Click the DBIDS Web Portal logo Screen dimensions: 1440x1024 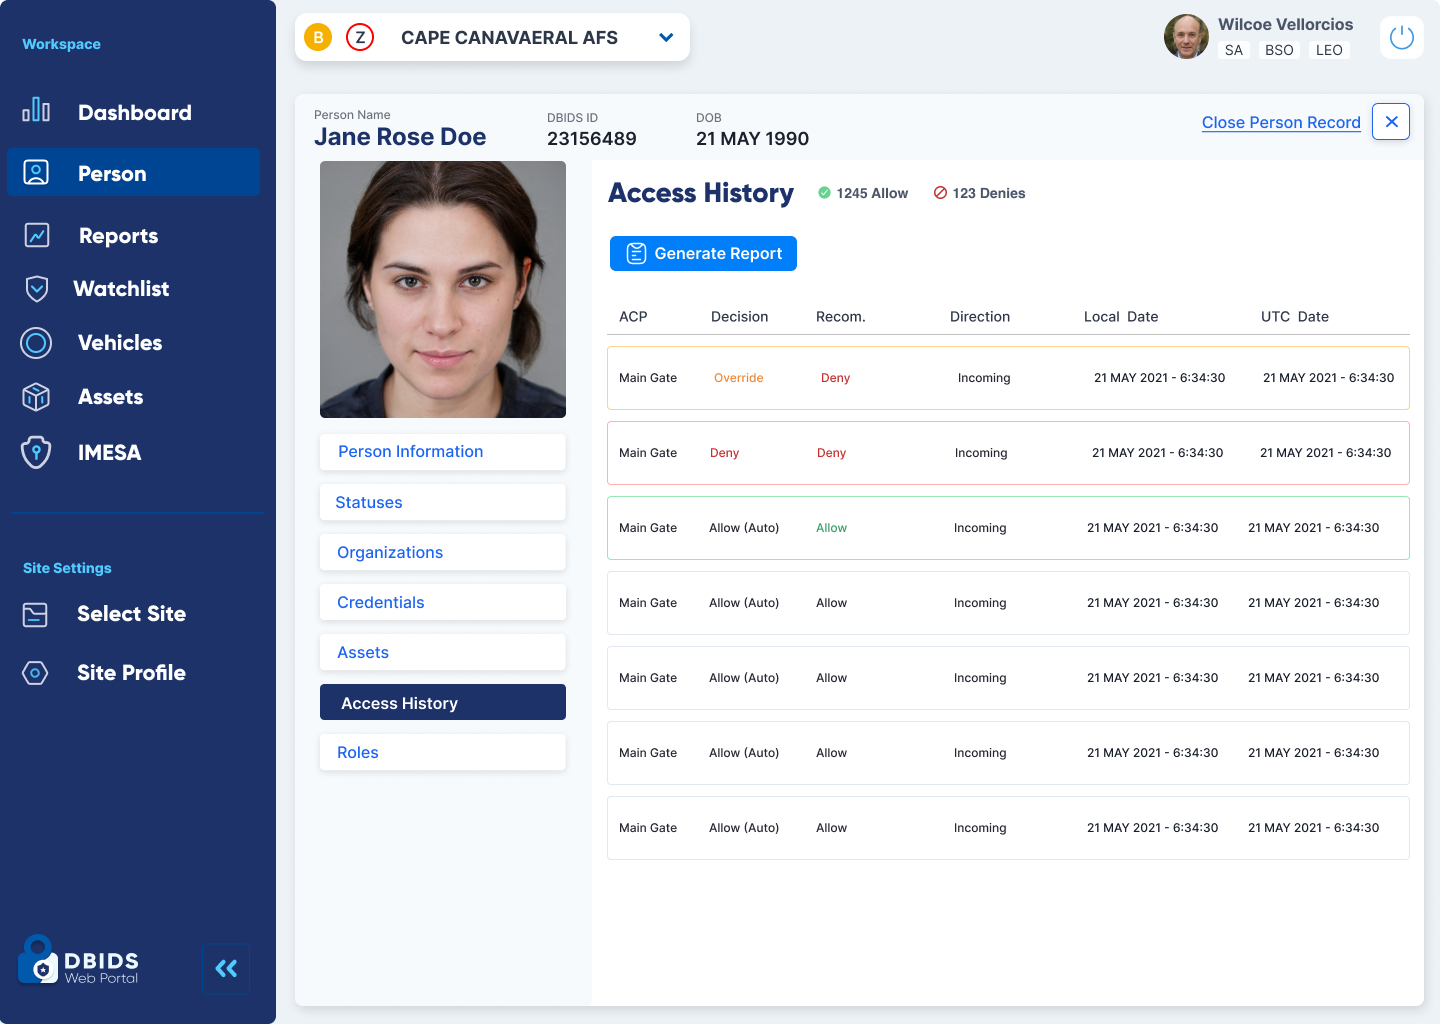click(x=79, y=962)
